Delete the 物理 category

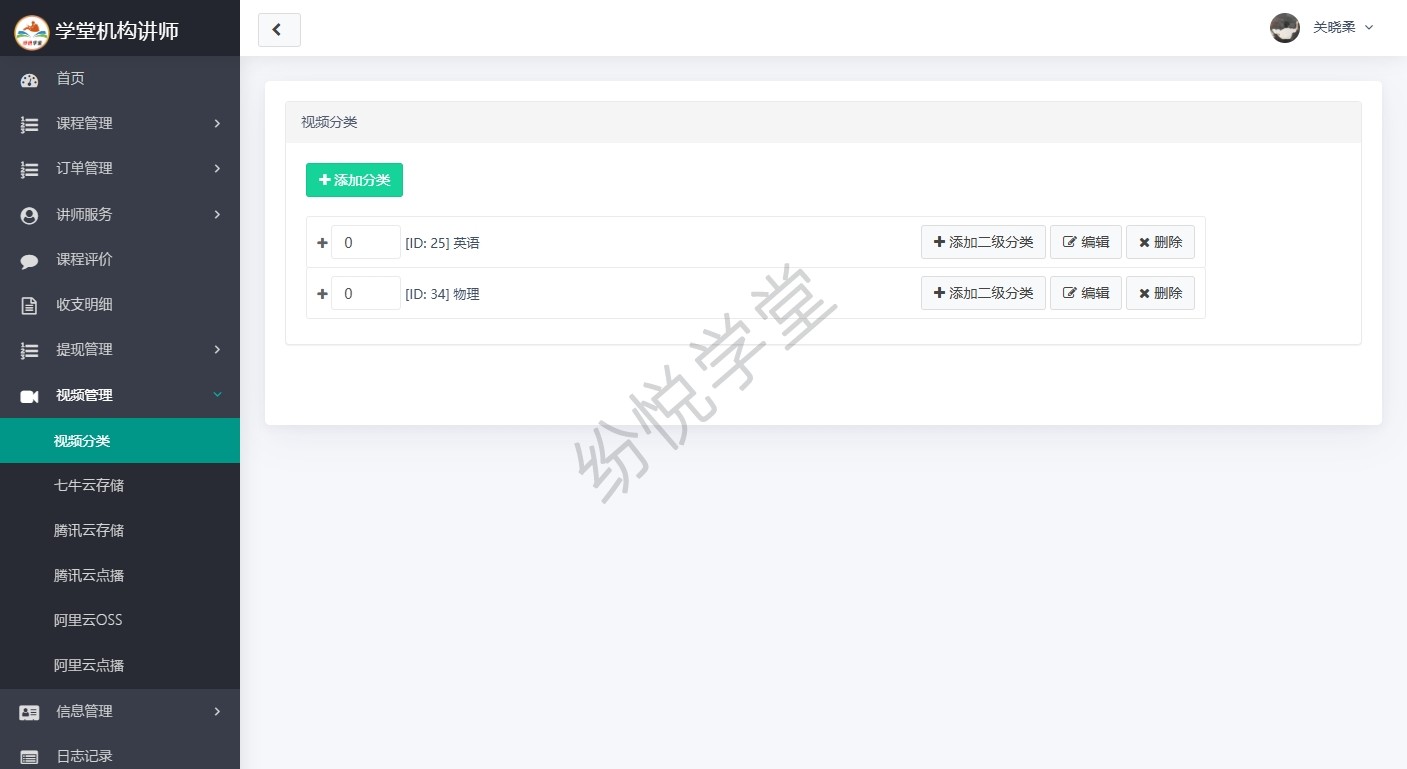click(1160, 293)
